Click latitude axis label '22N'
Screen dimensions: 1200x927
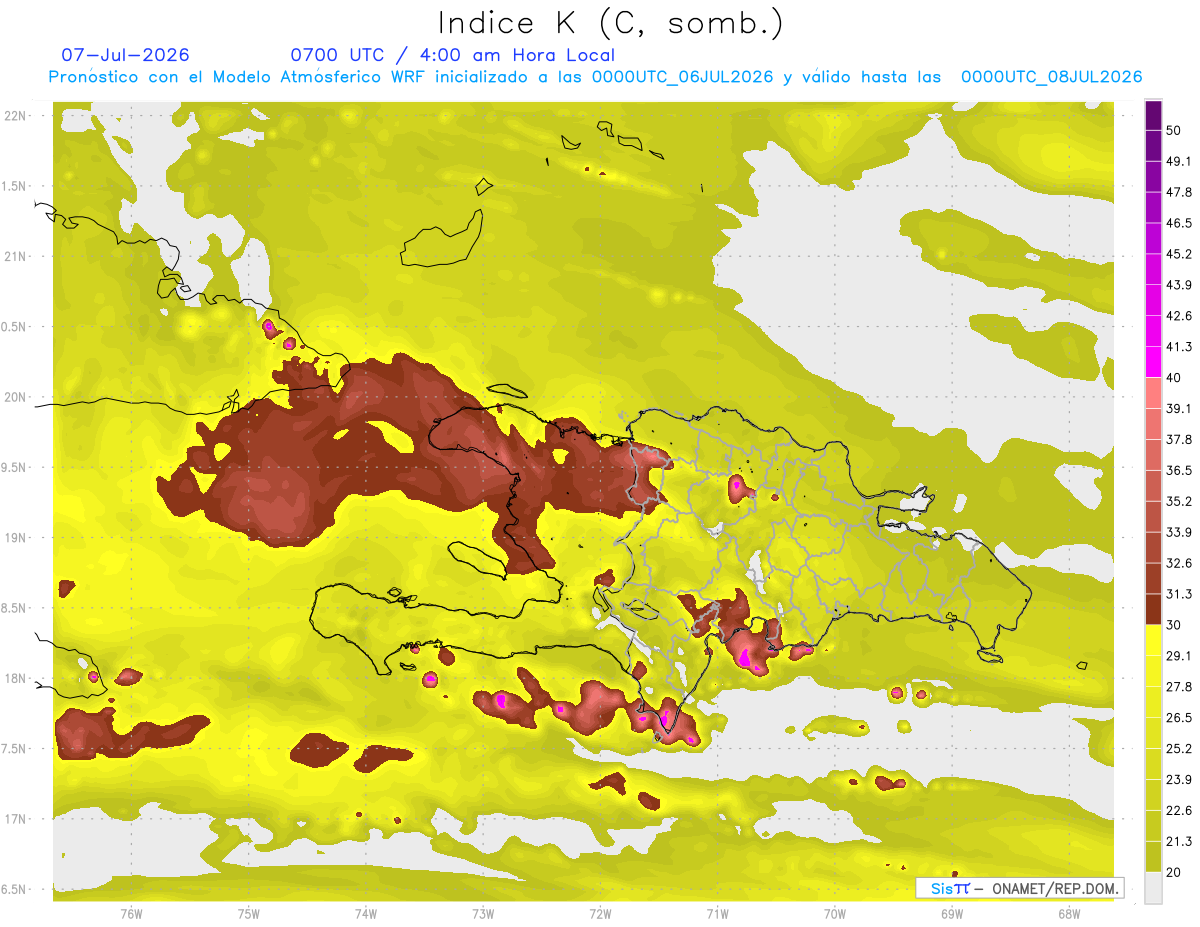[x=14, y=116]
